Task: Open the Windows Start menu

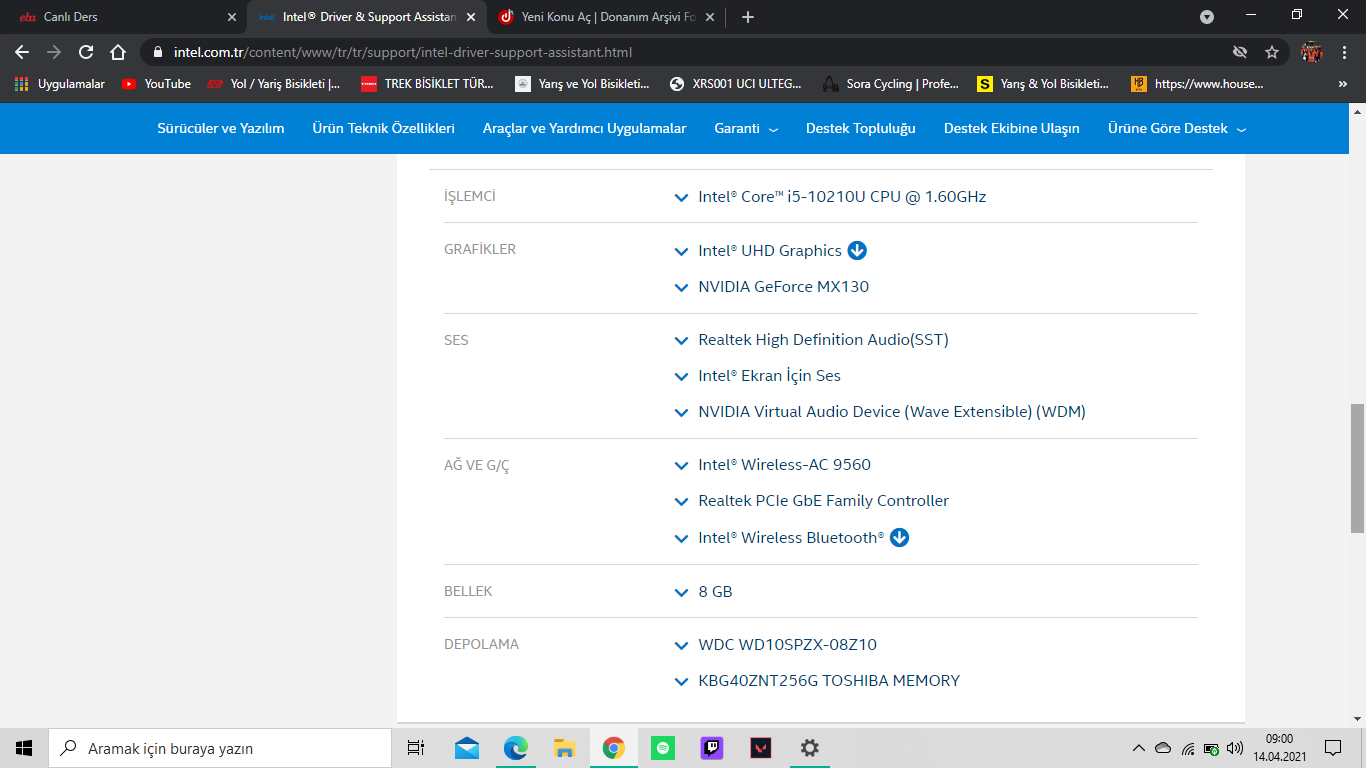Action: coord(24,748)
